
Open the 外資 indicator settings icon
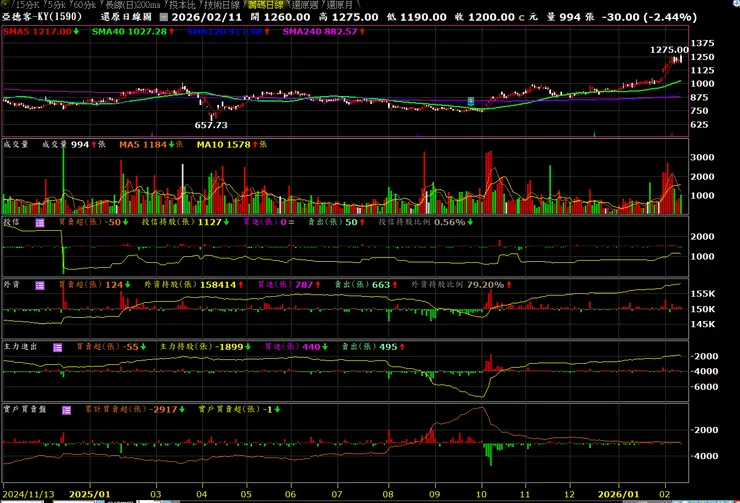click(x=40, y=285)
